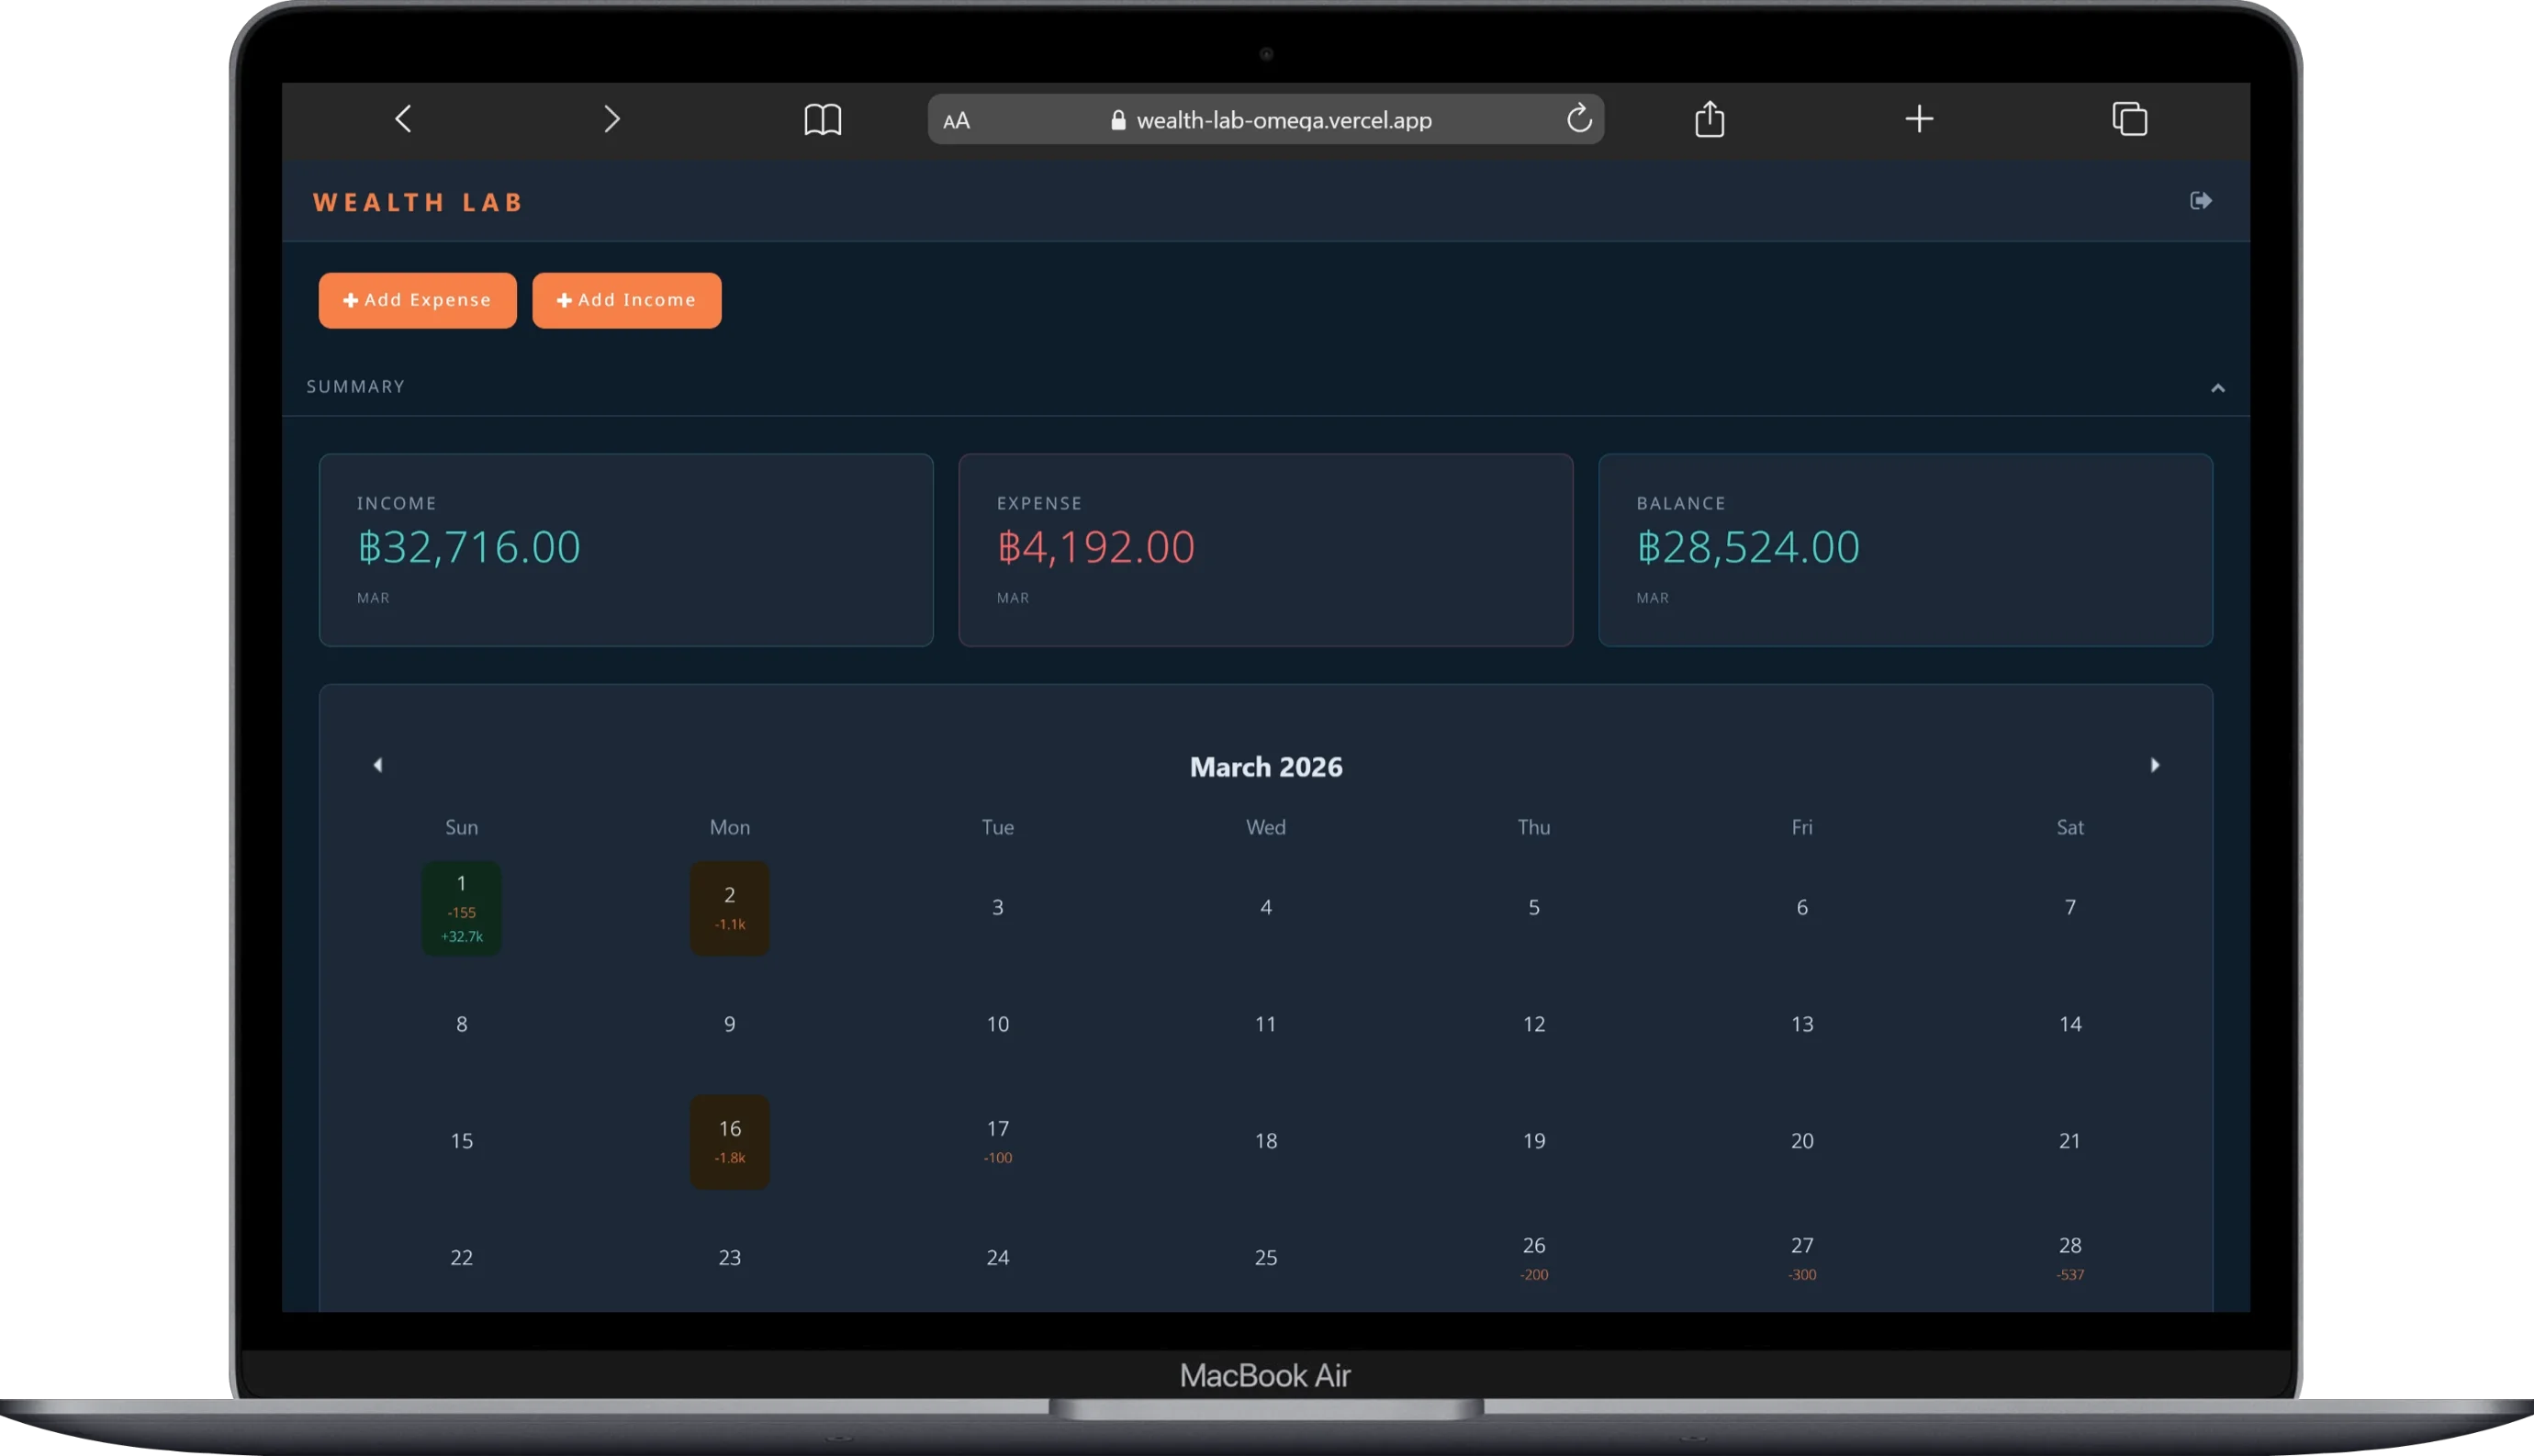Select March 28 showing -537

pos(2069,1258)
